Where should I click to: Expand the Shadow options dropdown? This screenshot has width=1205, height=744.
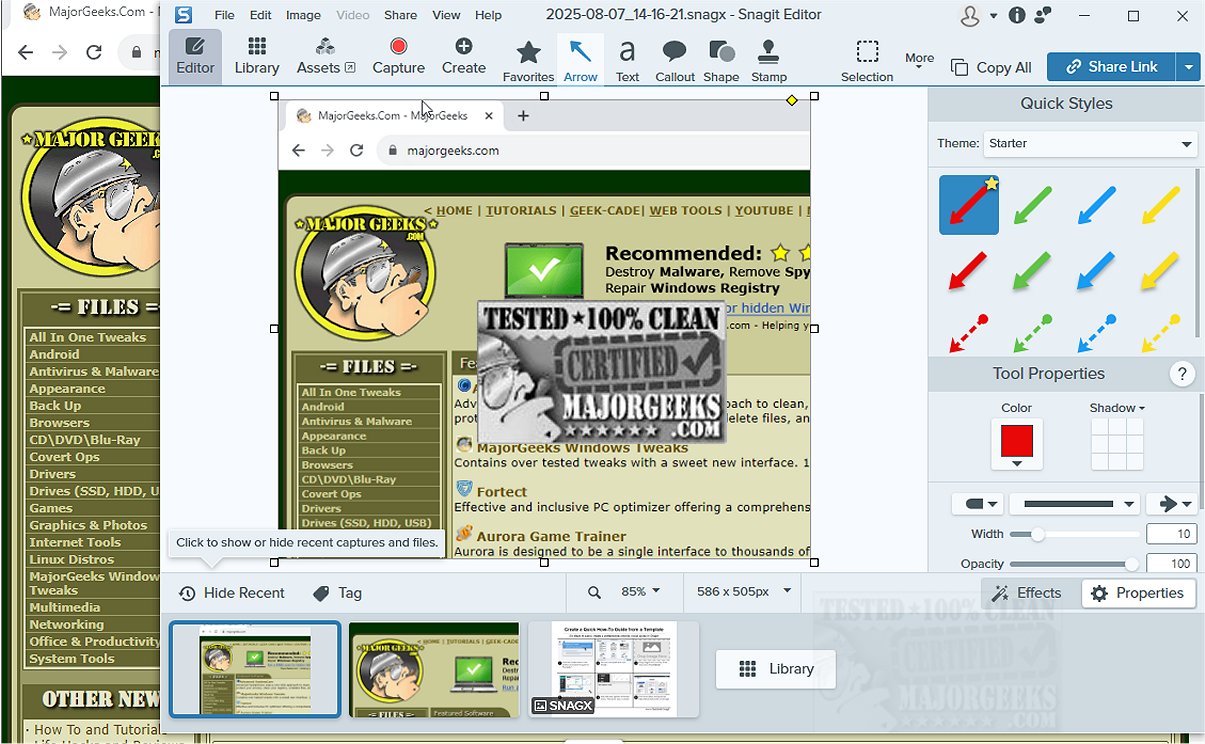(1117, 408)
